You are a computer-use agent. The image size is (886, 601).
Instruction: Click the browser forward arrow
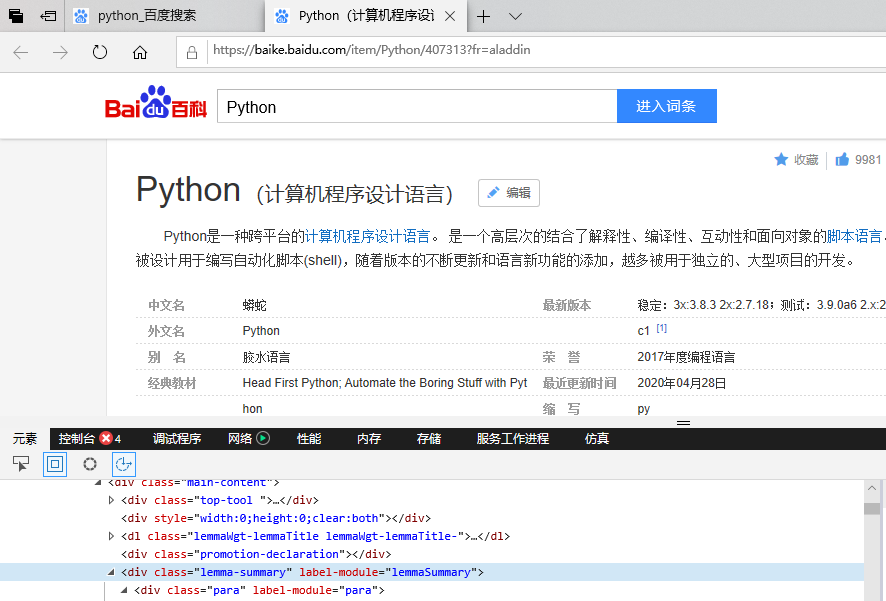[60, 53]
